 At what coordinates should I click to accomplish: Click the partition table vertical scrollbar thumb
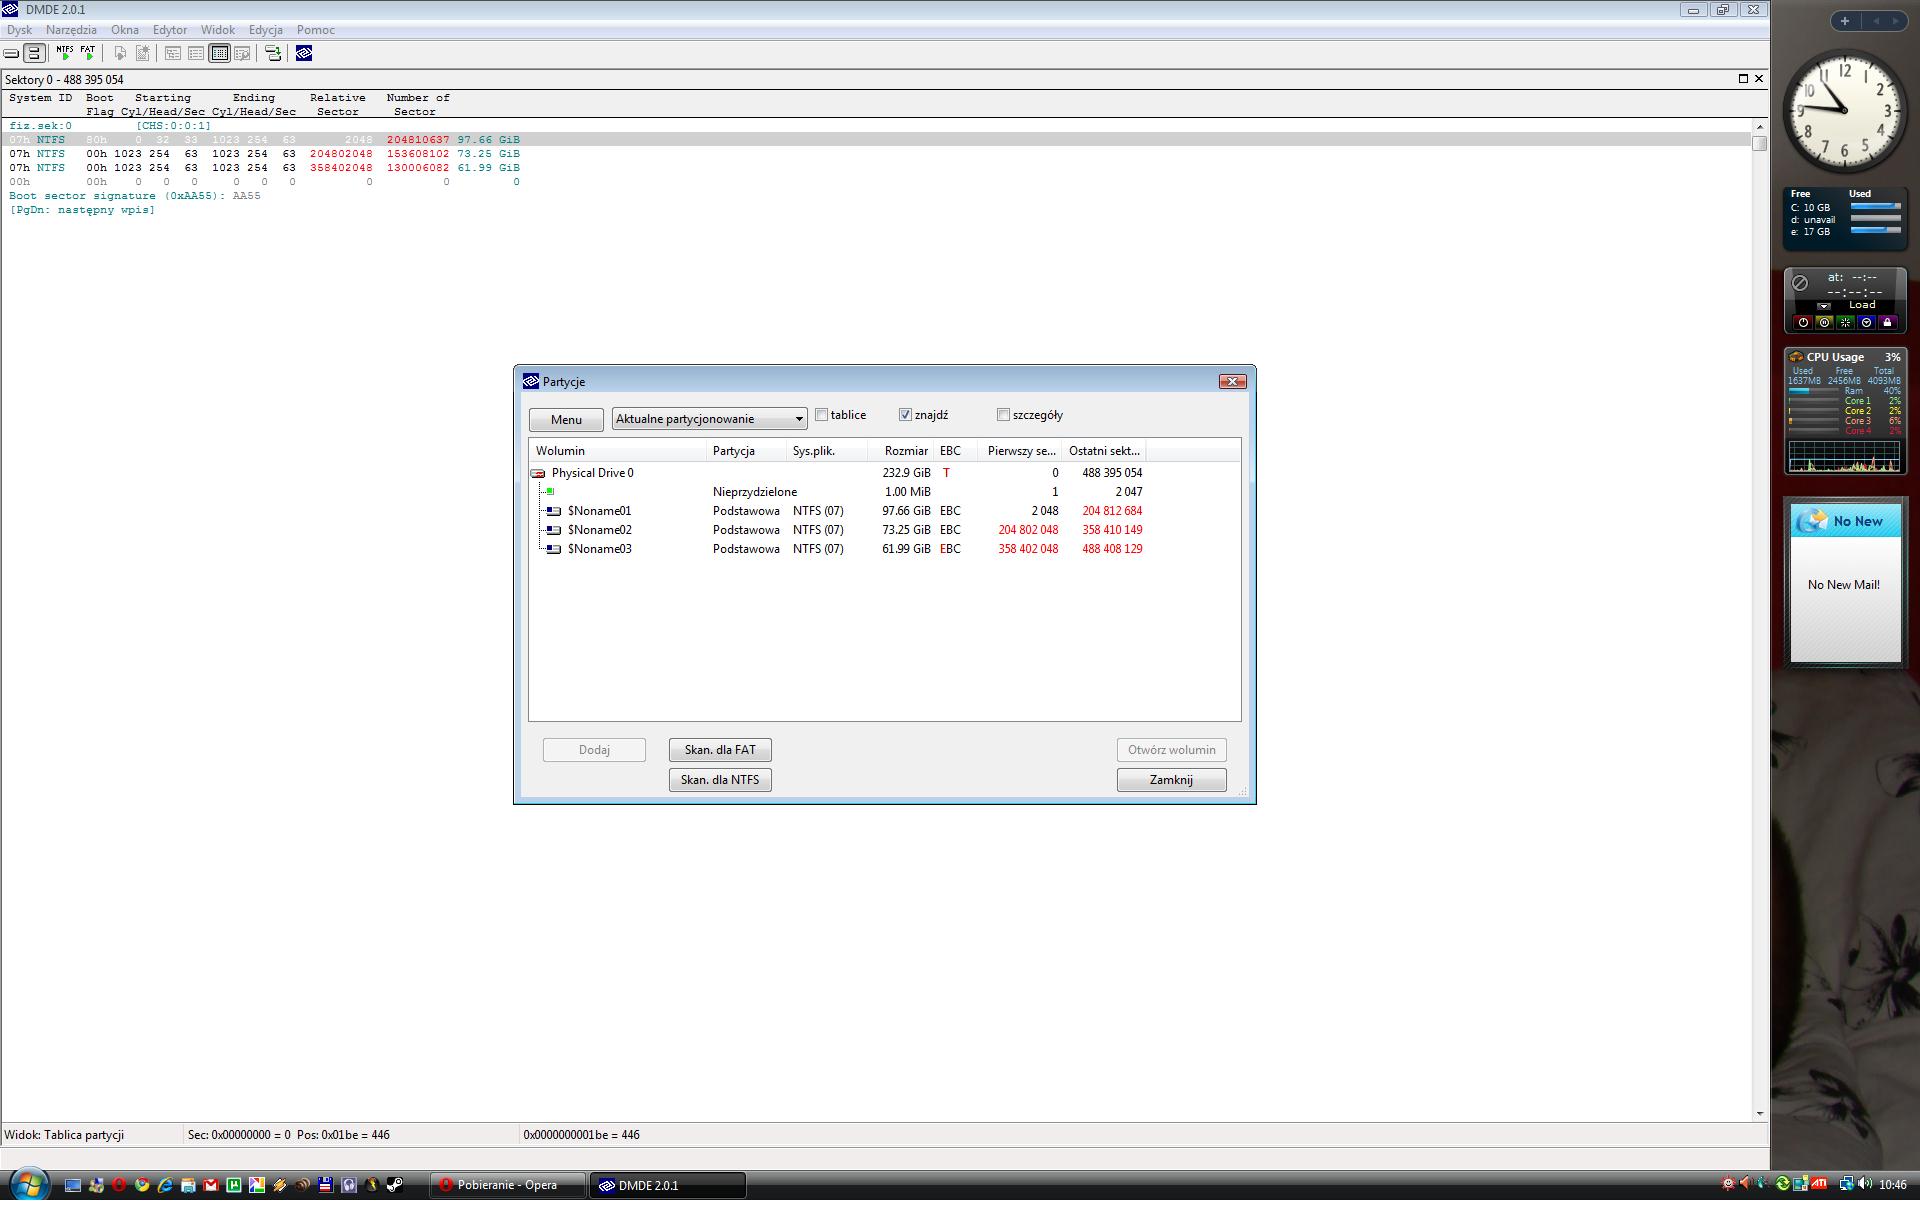click(1759, 143)
